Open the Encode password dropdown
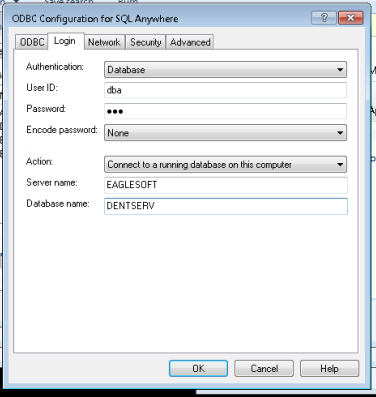 click(340, 133)
